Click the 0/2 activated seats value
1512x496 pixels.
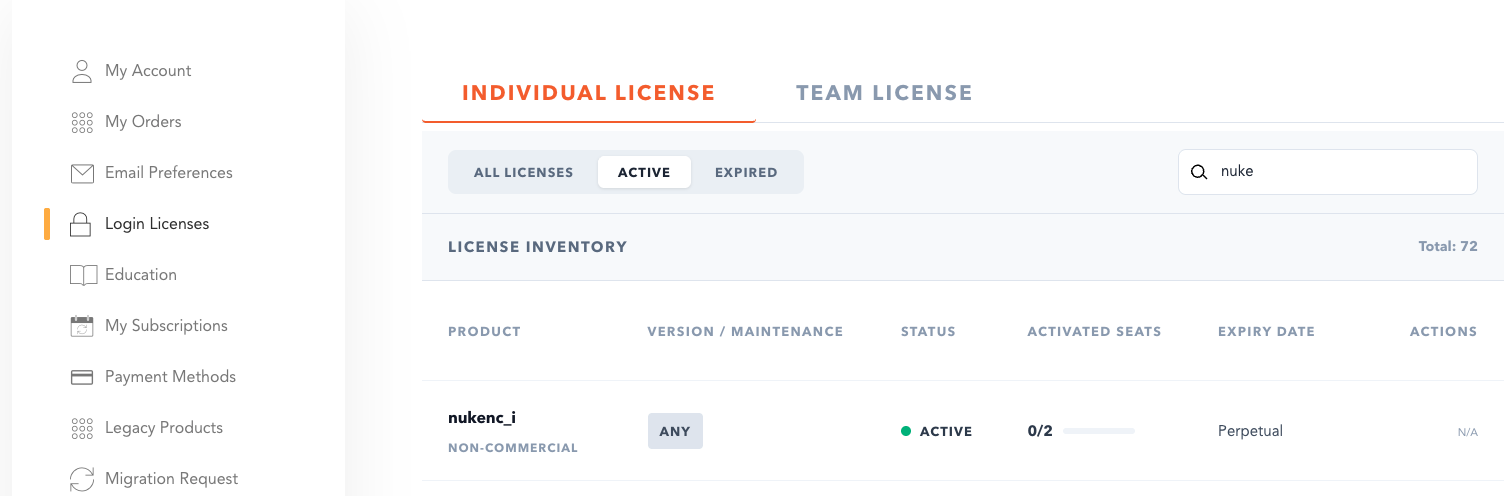(1040, 431)
